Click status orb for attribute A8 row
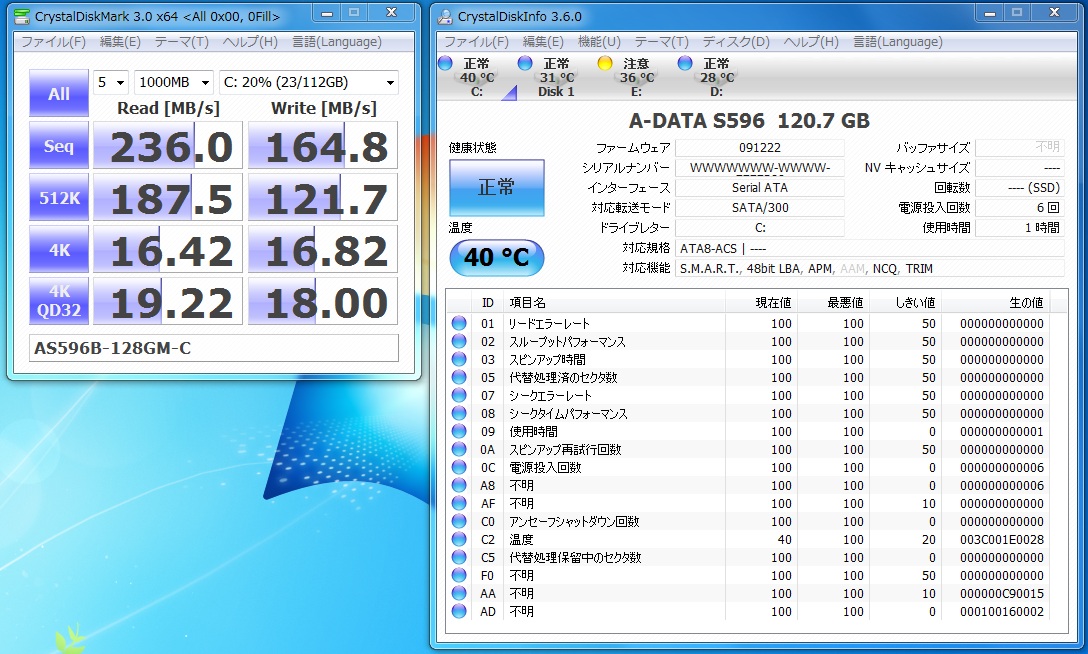The image size is (1088, 654). (459, 485)
